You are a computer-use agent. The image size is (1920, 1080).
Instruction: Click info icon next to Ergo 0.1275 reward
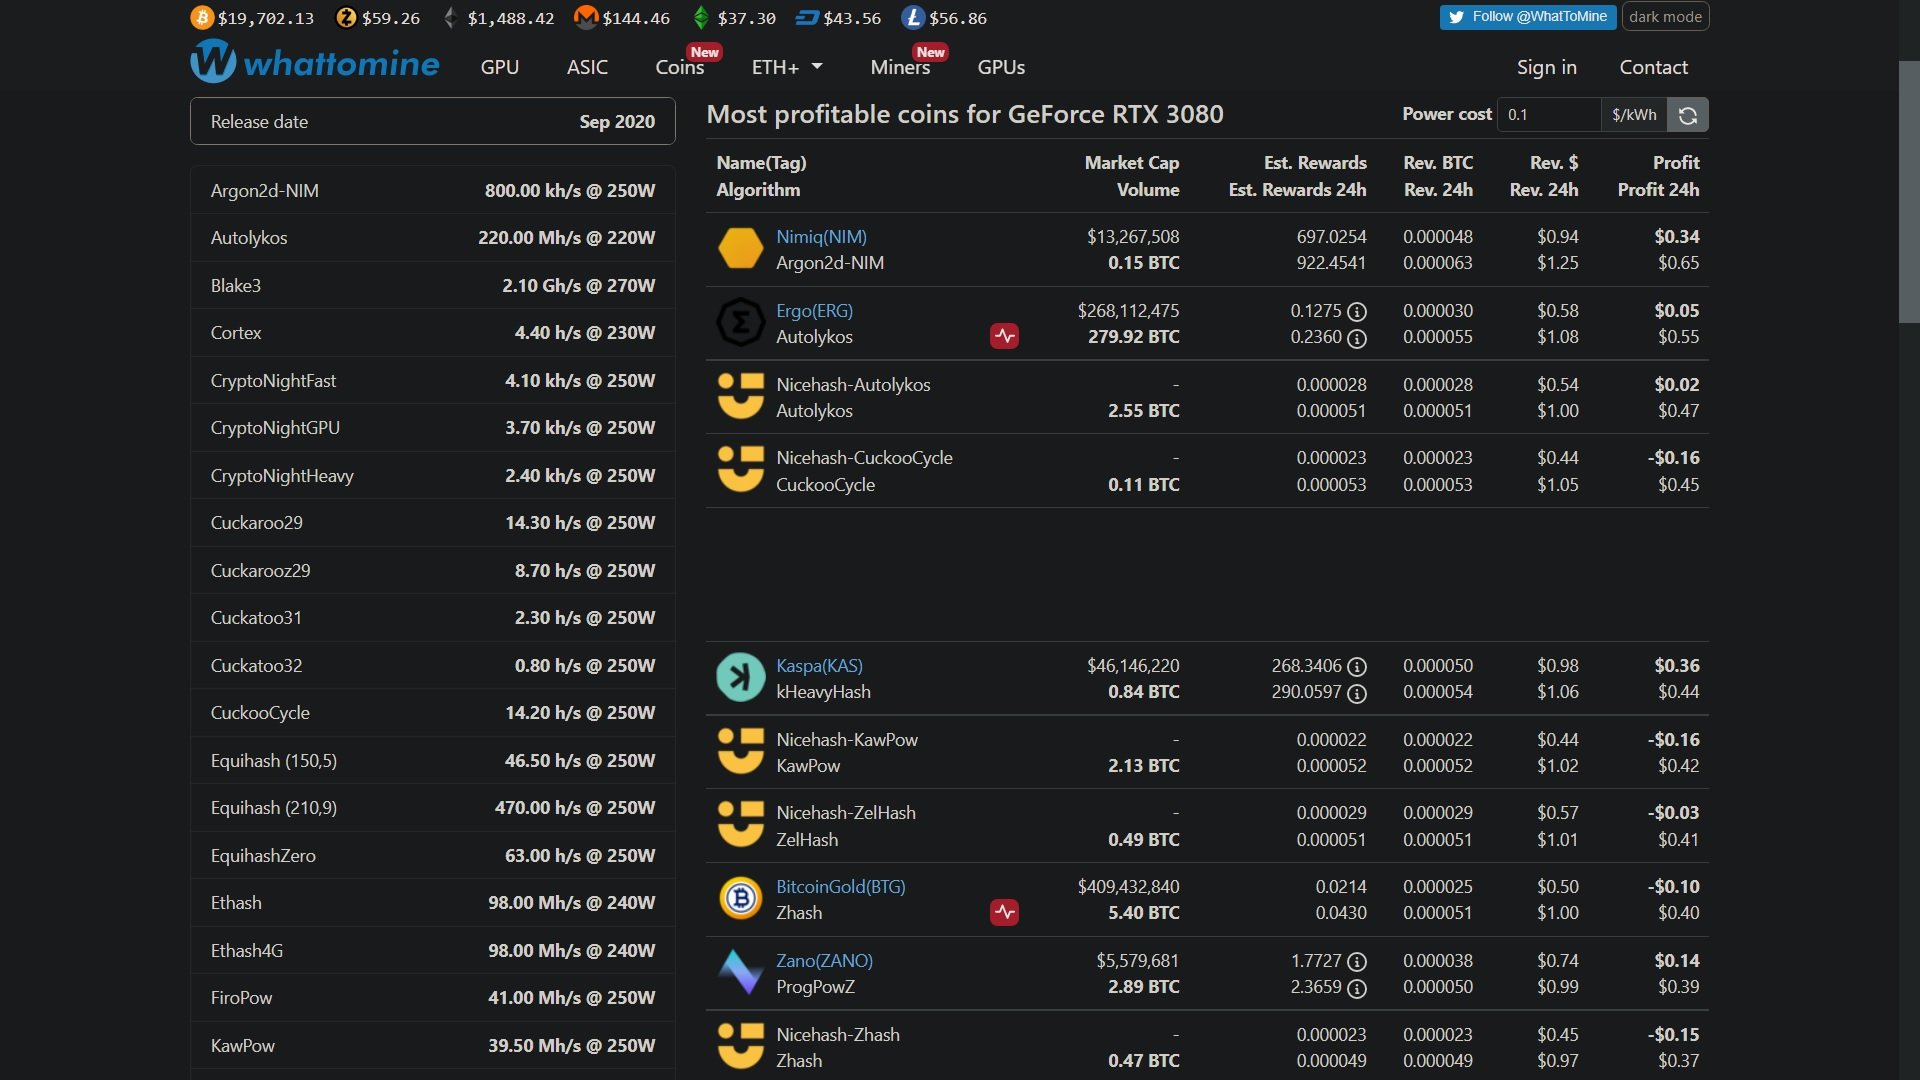point(1357,312)
